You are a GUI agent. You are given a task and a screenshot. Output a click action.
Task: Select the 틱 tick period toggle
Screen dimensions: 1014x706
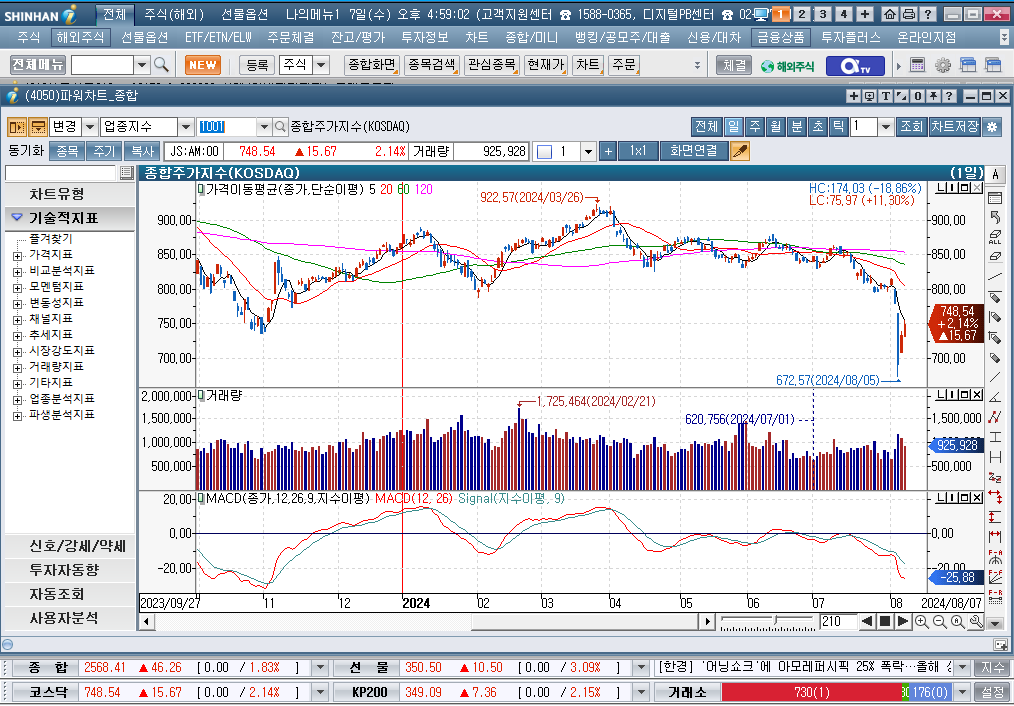839,127
